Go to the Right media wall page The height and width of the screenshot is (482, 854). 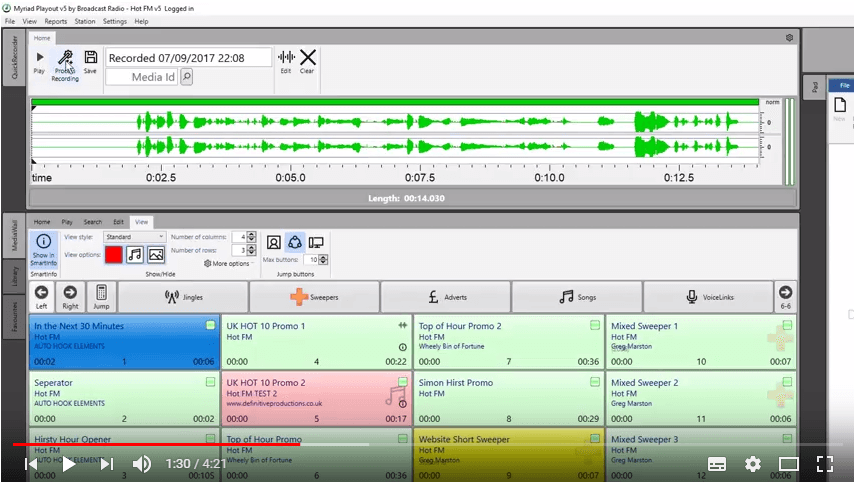point(71,295)
